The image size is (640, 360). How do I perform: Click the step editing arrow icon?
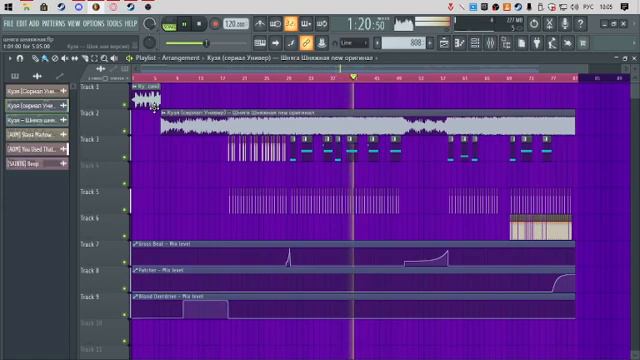276,43
